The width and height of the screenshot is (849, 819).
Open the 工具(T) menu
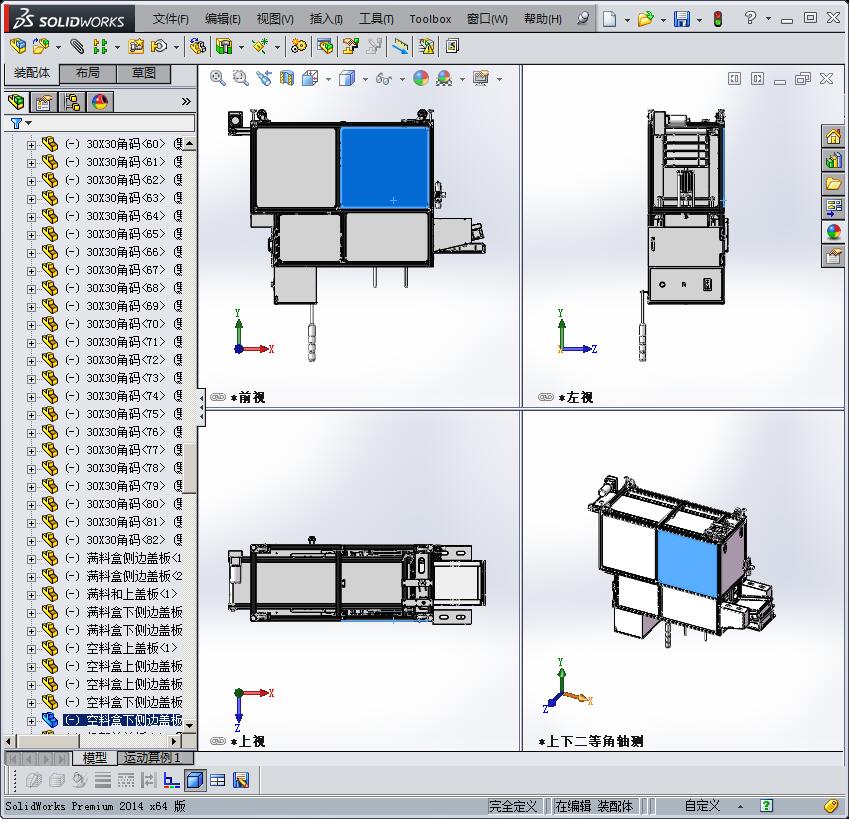tap(376, 19)
